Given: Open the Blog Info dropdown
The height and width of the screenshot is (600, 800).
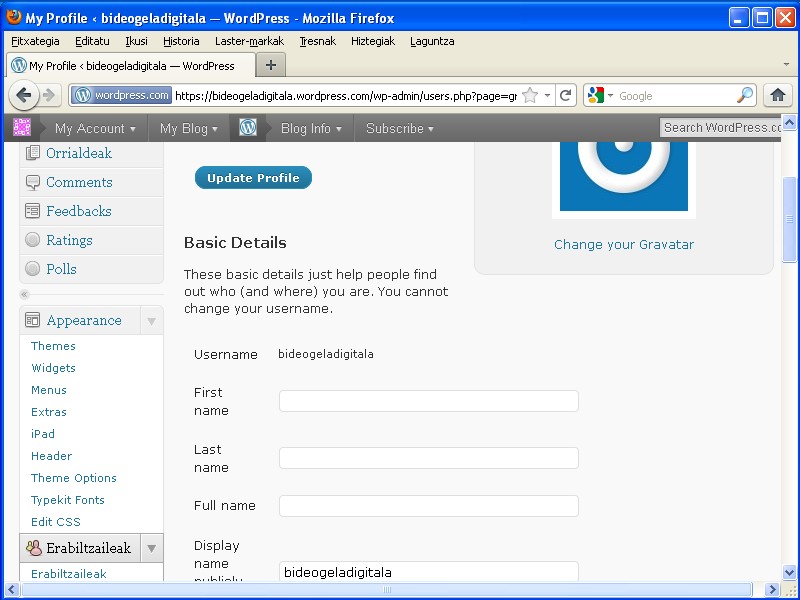Looking at the screenshot, I should coord(311,128).
